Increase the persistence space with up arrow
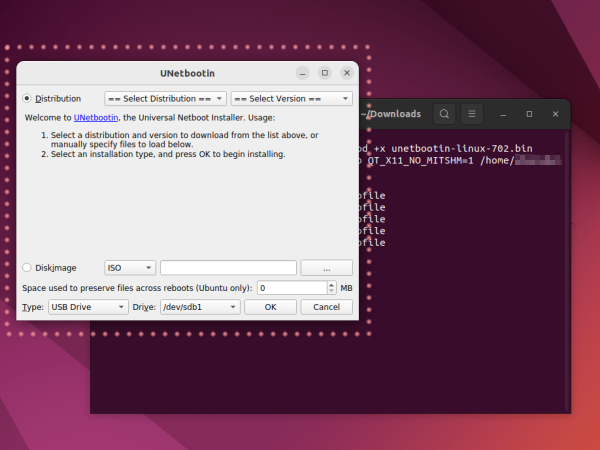 331,285
